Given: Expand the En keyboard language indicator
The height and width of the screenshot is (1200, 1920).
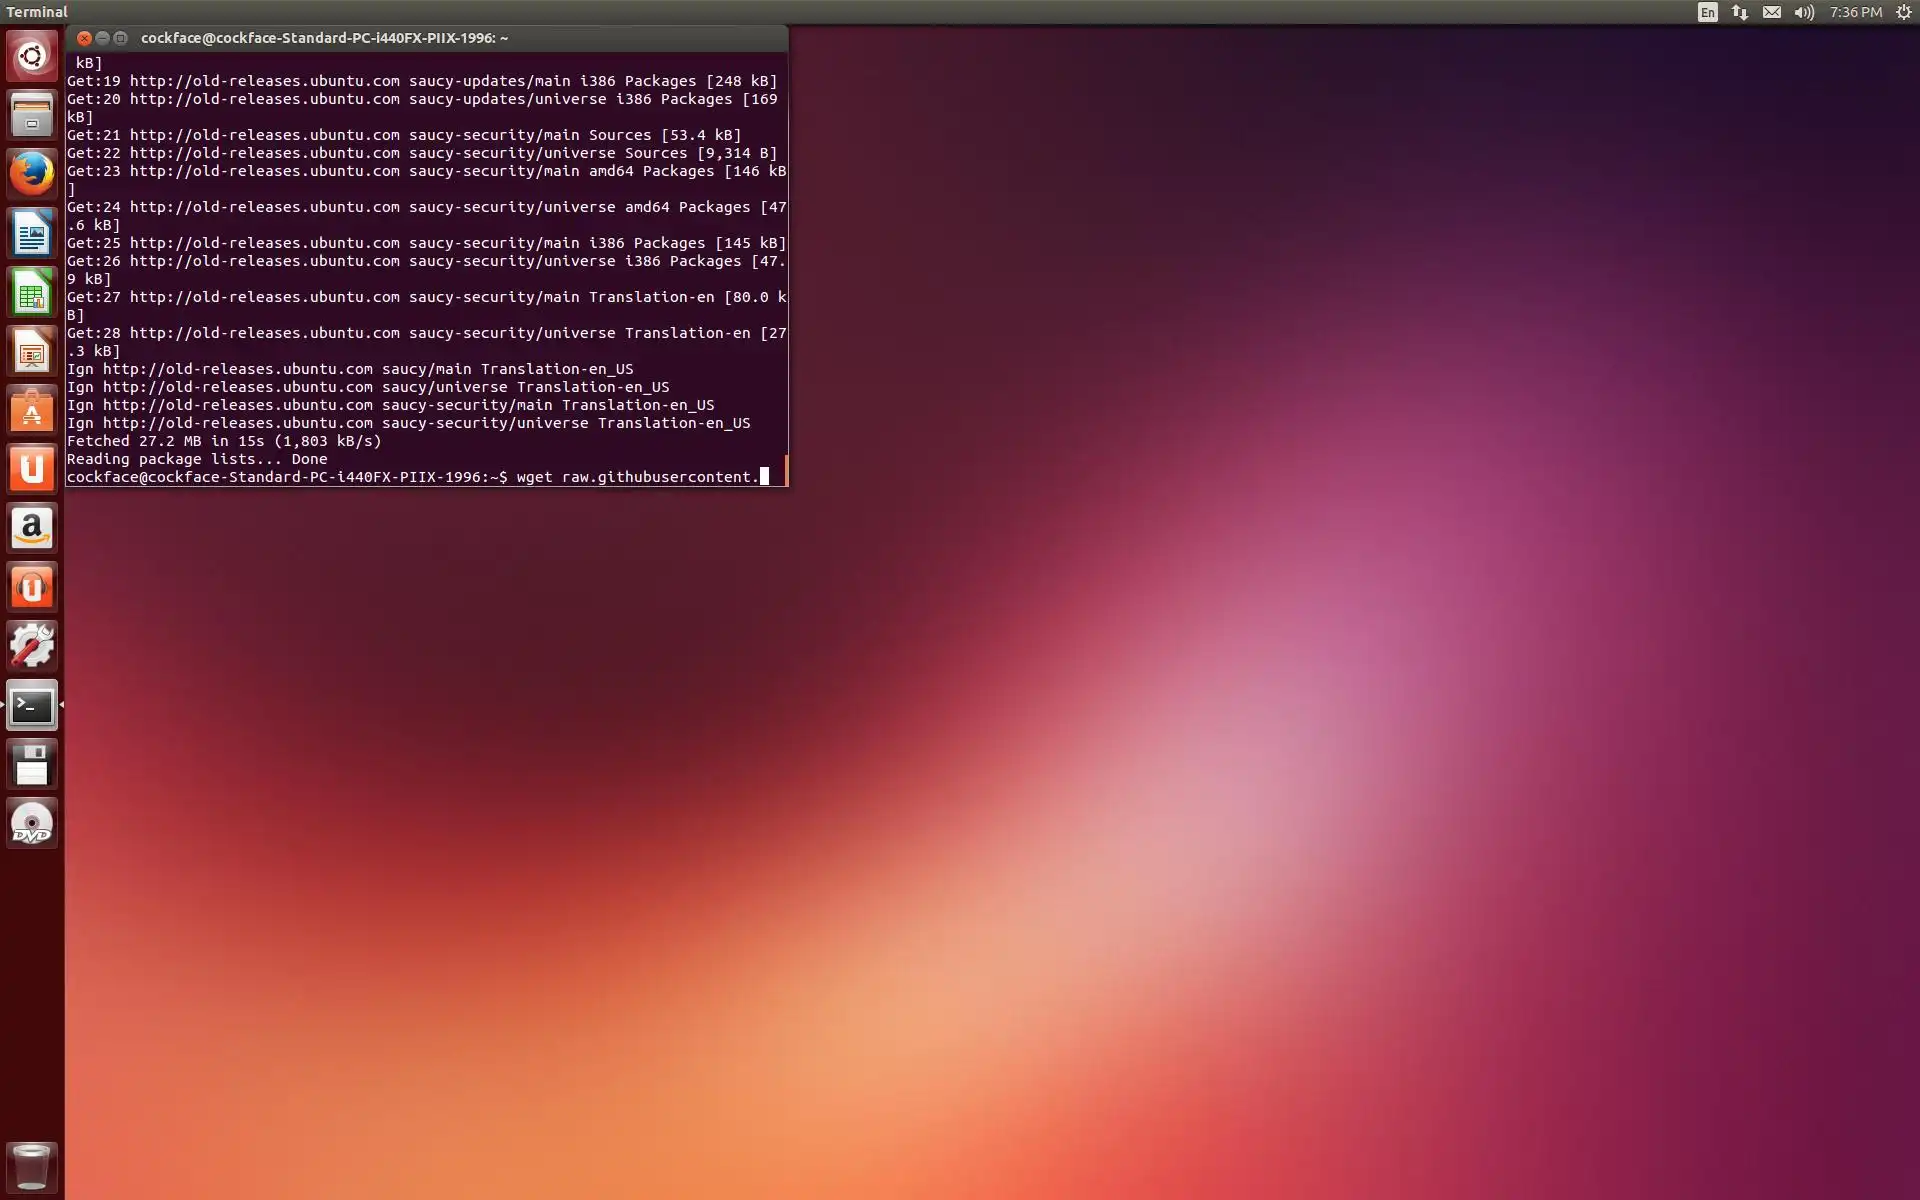Looking at the screenshot, I should (x=1707, y=12).
